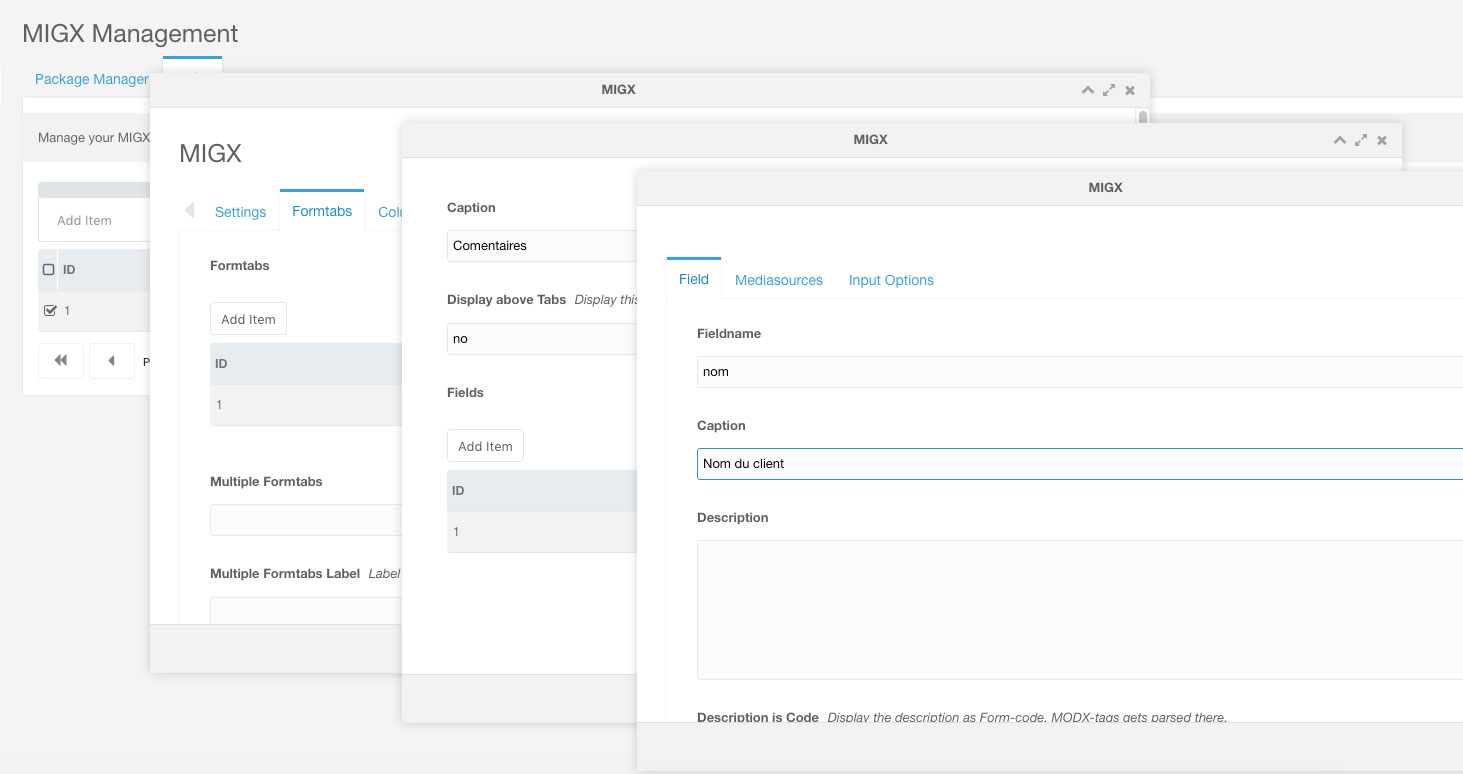The width and height of the screenshot is (1463, 774).
Task: Maximize the rear MIGX window
Action: [1109, 90]
